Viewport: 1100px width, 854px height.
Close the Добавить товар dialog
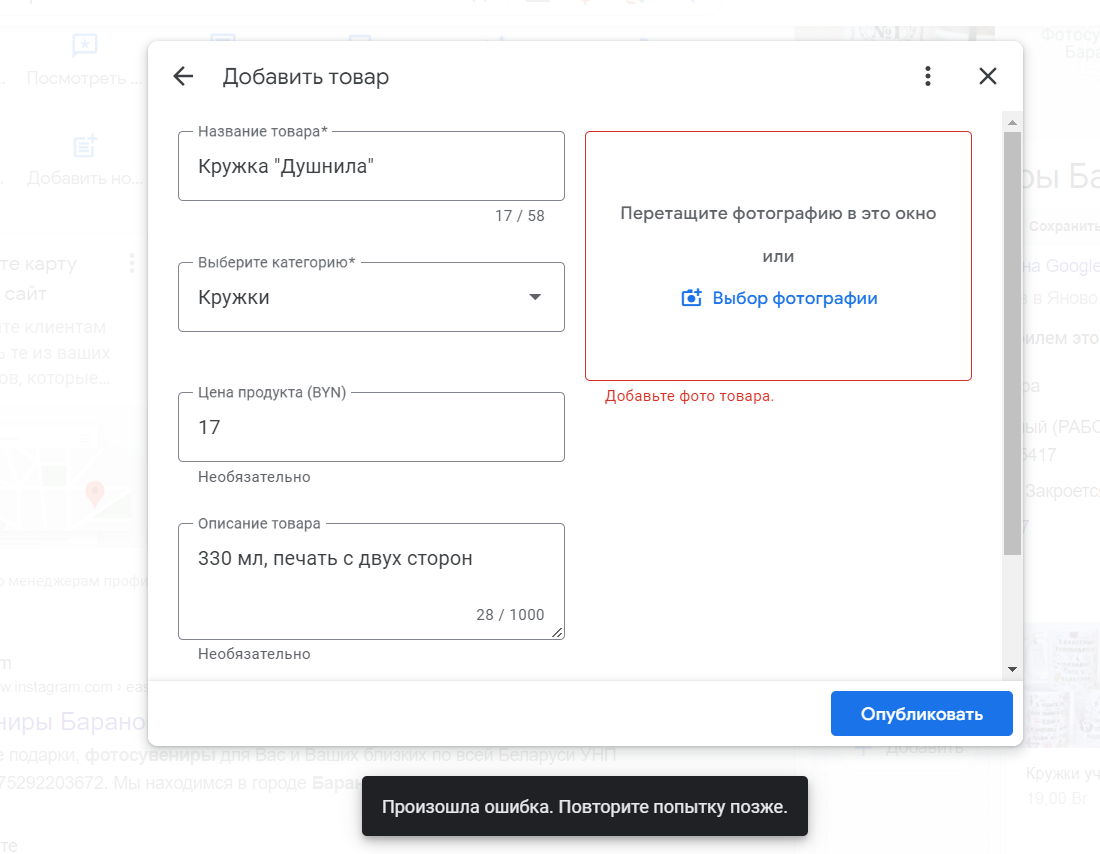[988, 76]
